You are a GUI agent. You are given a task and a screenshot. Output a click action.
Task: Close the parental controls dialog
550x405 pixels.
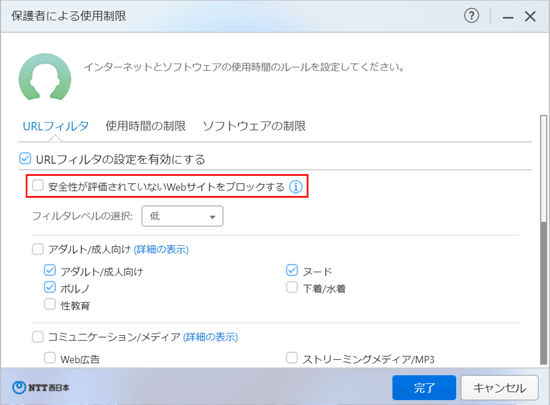[530, 16]
